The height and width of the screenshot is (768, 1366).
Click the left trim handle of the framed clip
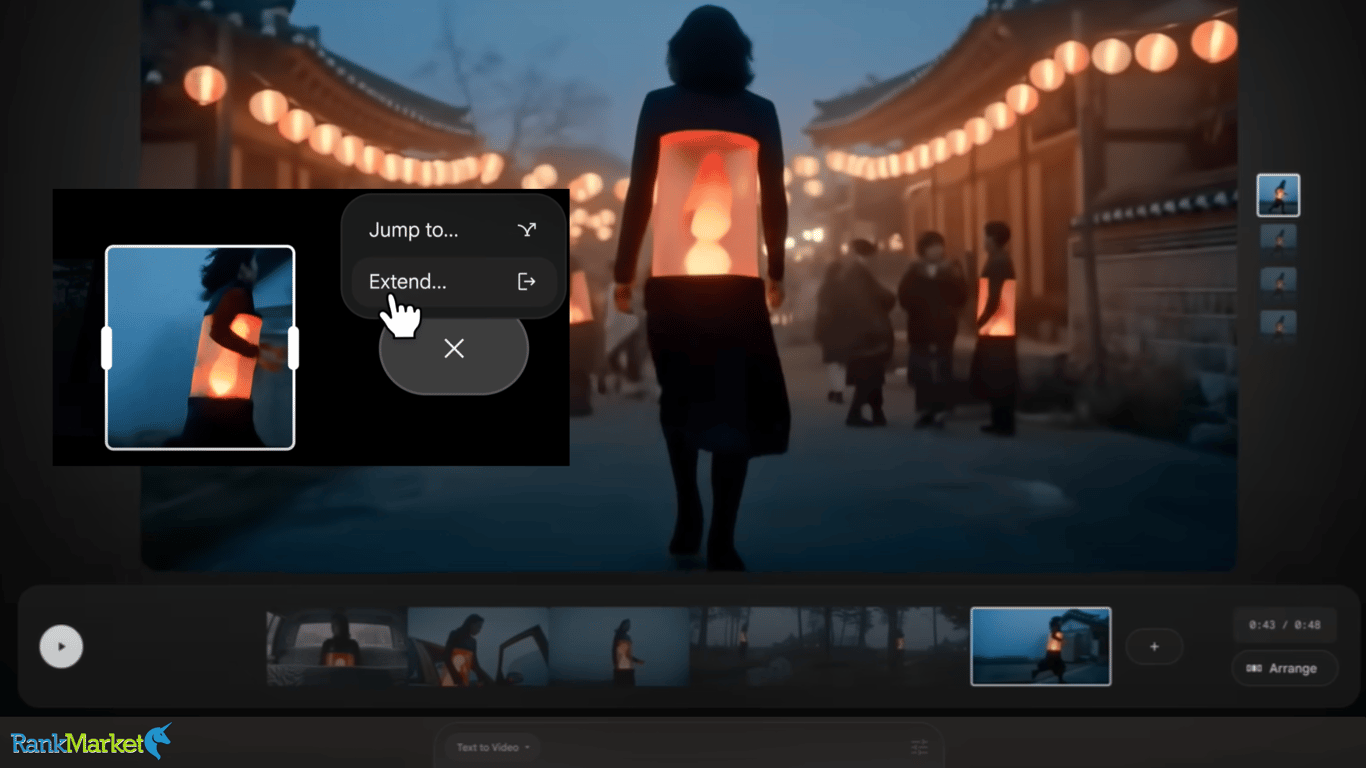pyautogui.click(x=106, y=348)
